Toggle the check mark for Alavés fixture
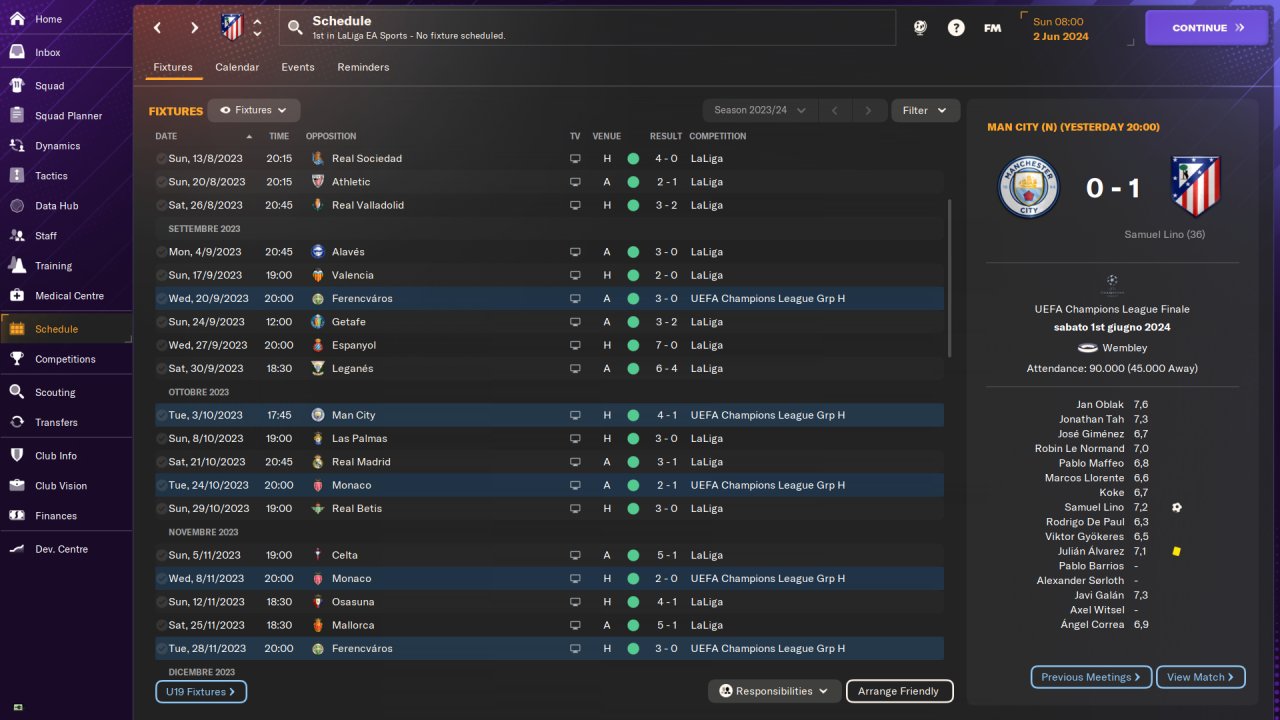 tap(161, 252)
